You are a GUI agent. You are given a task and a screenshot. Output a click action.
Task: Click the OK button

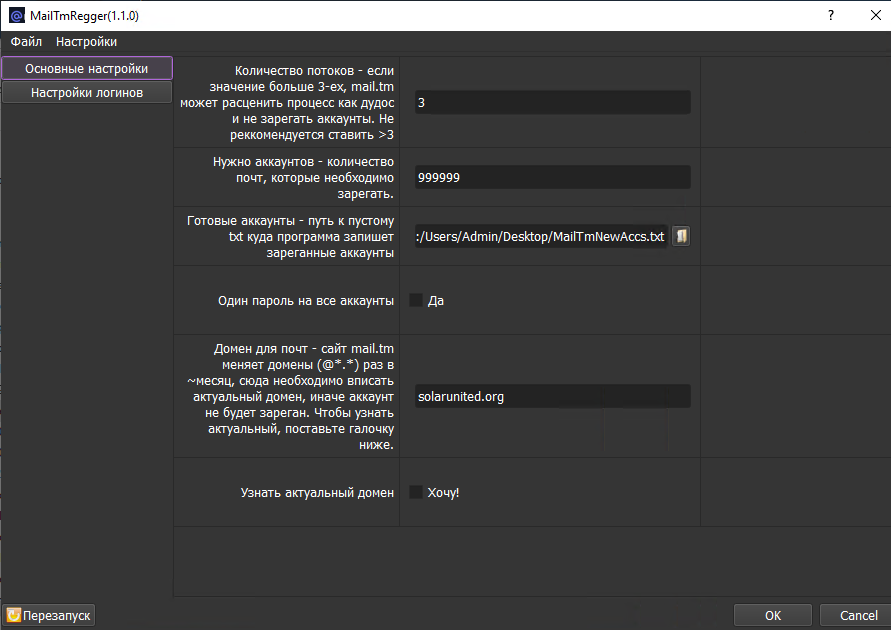click(x=773, y=615)
